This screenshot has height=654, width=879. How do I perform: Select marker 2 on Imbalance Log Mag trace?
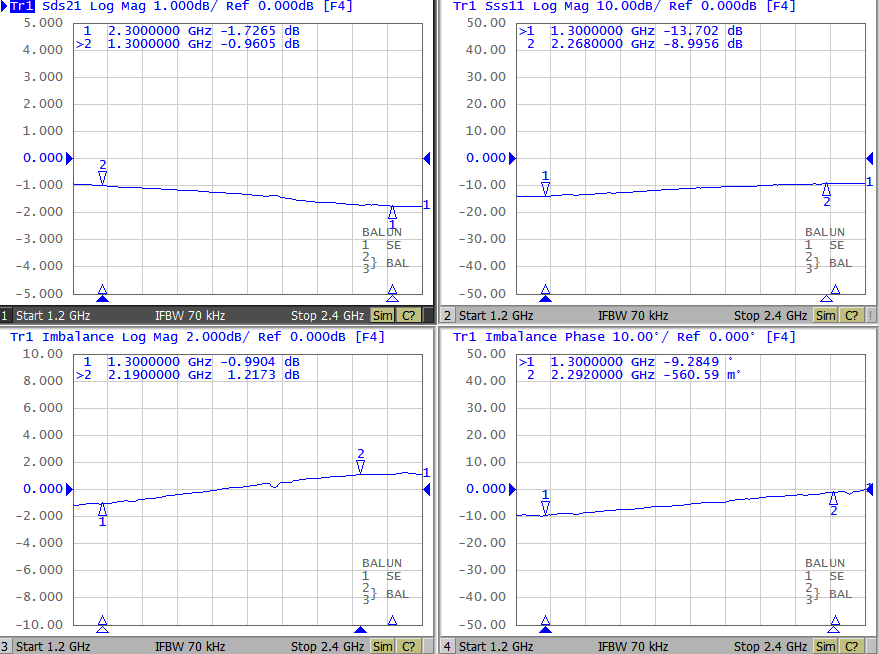click(x=360, y=467)
